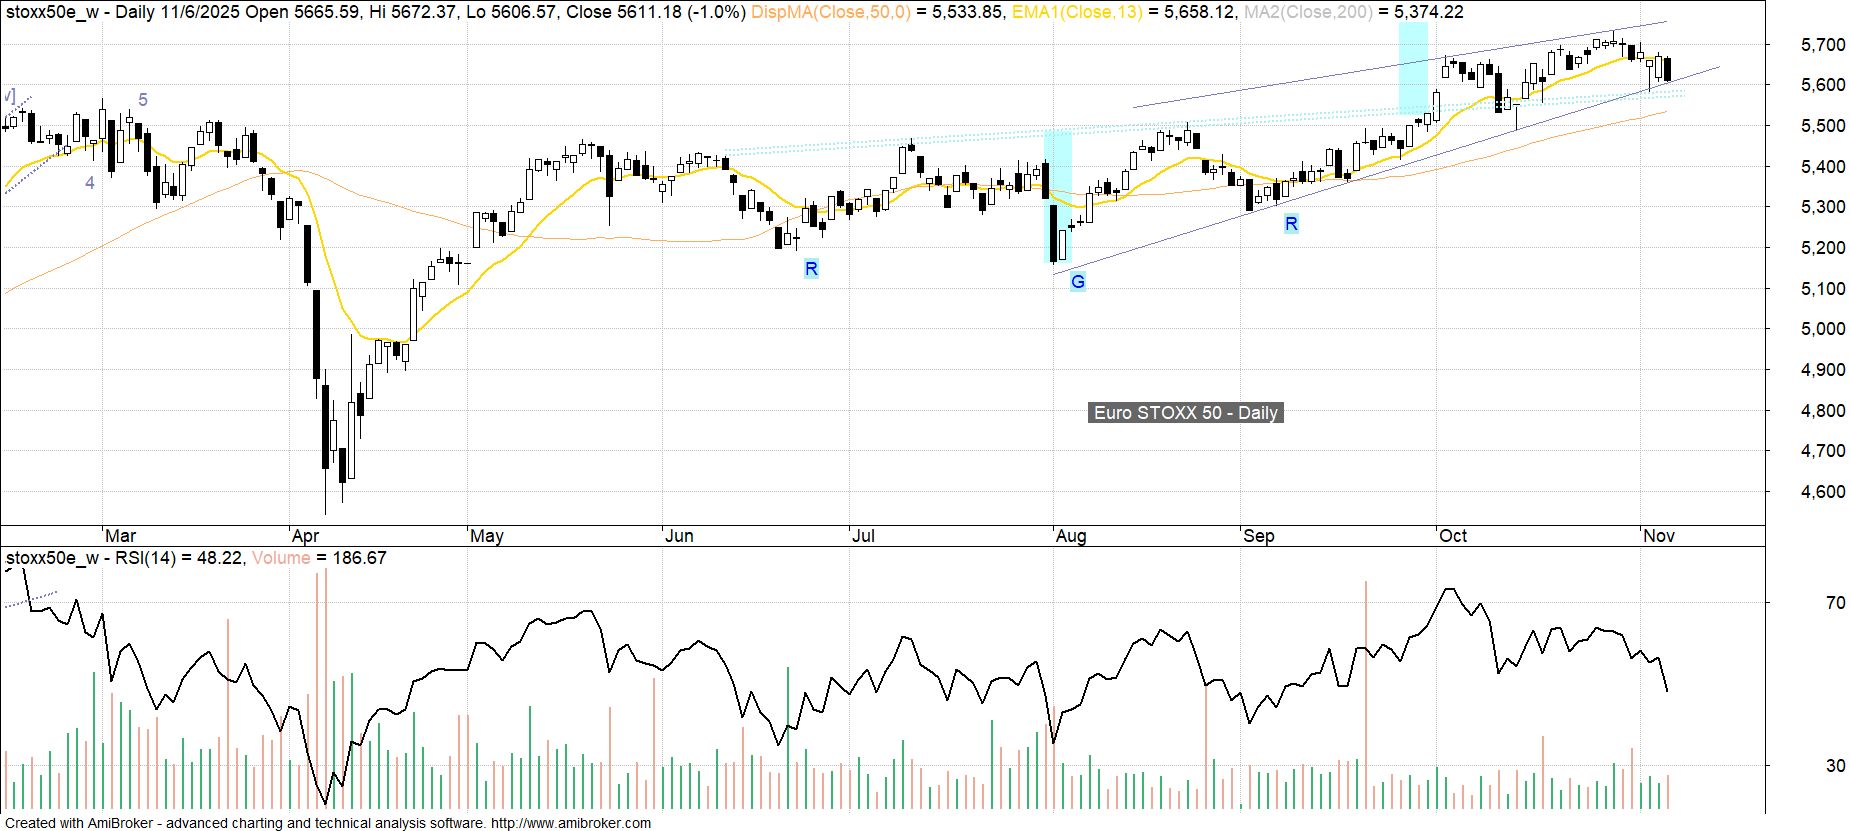Click the Euro STOXX 50 - Daily label
The image size is (1850, 831).
pos(1185,413)
